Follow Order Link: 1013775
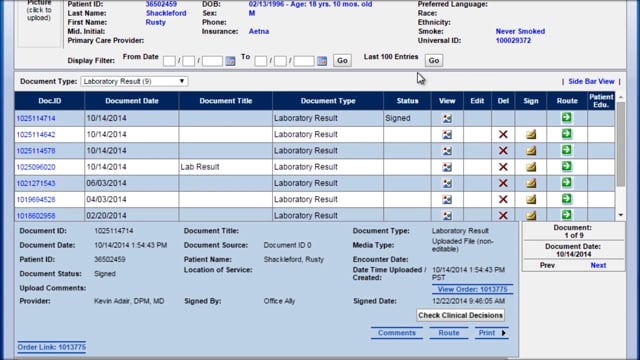The image size is (640, 360). pyautogui.click(x=51, y=347)
